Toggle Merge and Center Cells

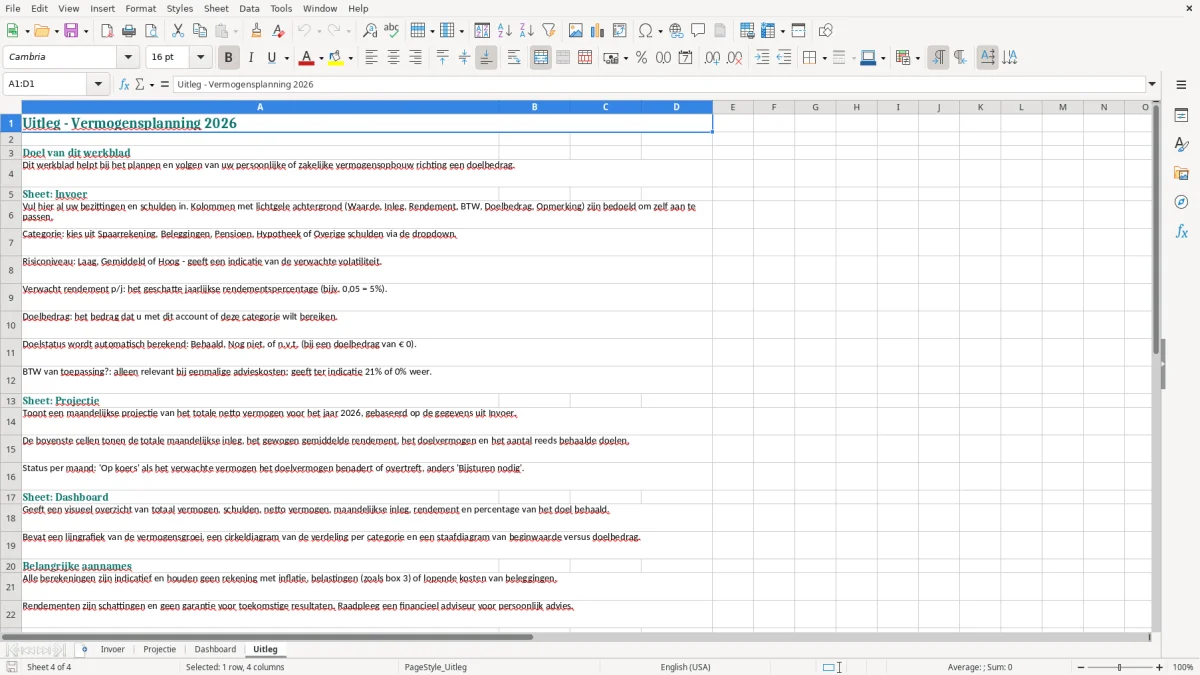pyautogui.click(x=541, y=58)
